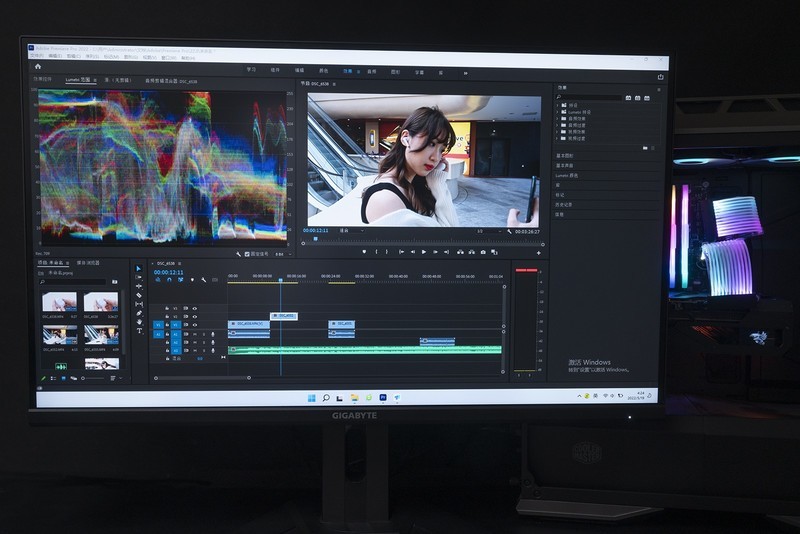
Task: Select the first clip thumbnail in Project panel
Action: point(60,301)
